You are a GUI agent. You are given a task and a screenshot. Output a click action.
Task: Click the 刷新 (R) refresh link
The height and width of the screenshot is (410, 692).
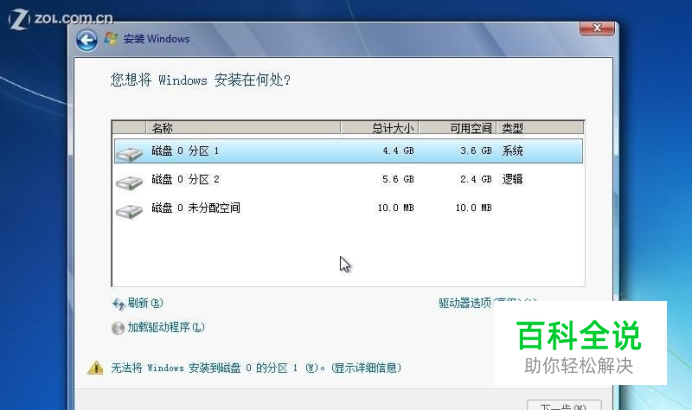(x=145, y=303)
